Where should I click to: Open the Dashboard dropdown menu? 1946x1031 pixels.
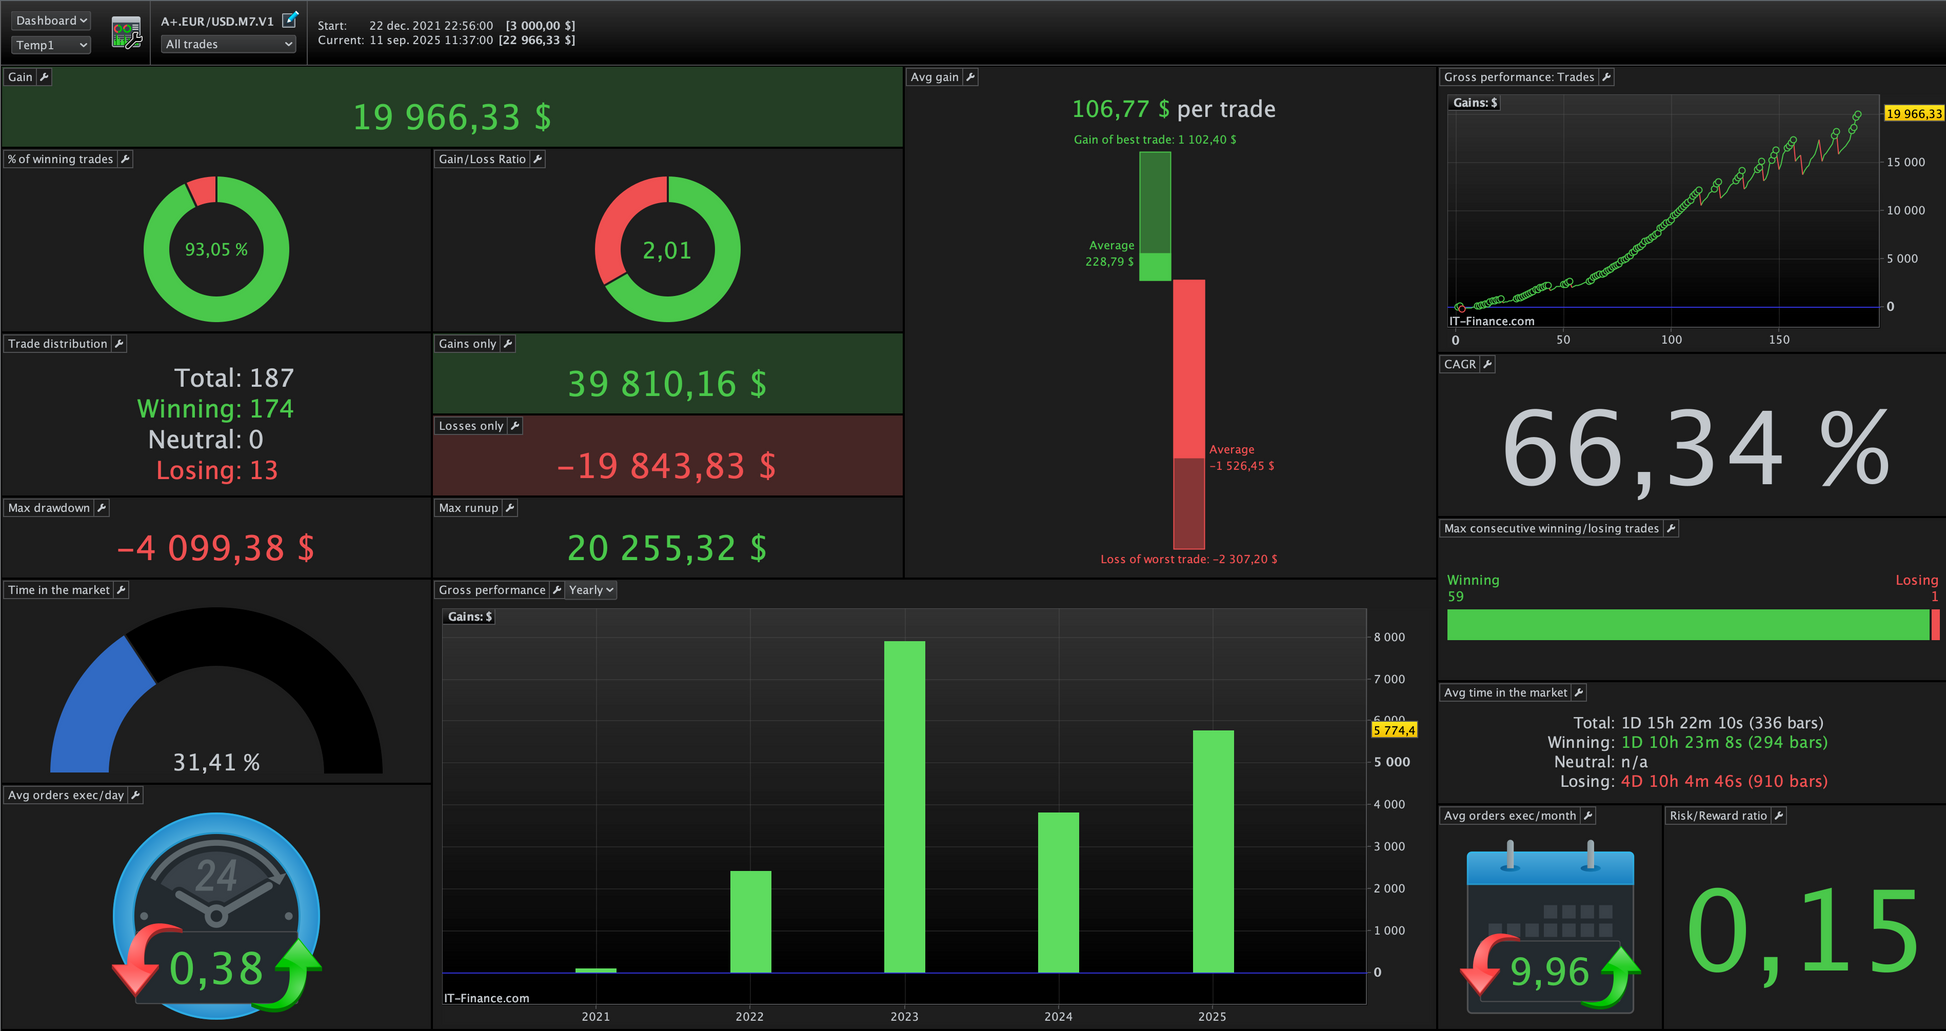51,20
